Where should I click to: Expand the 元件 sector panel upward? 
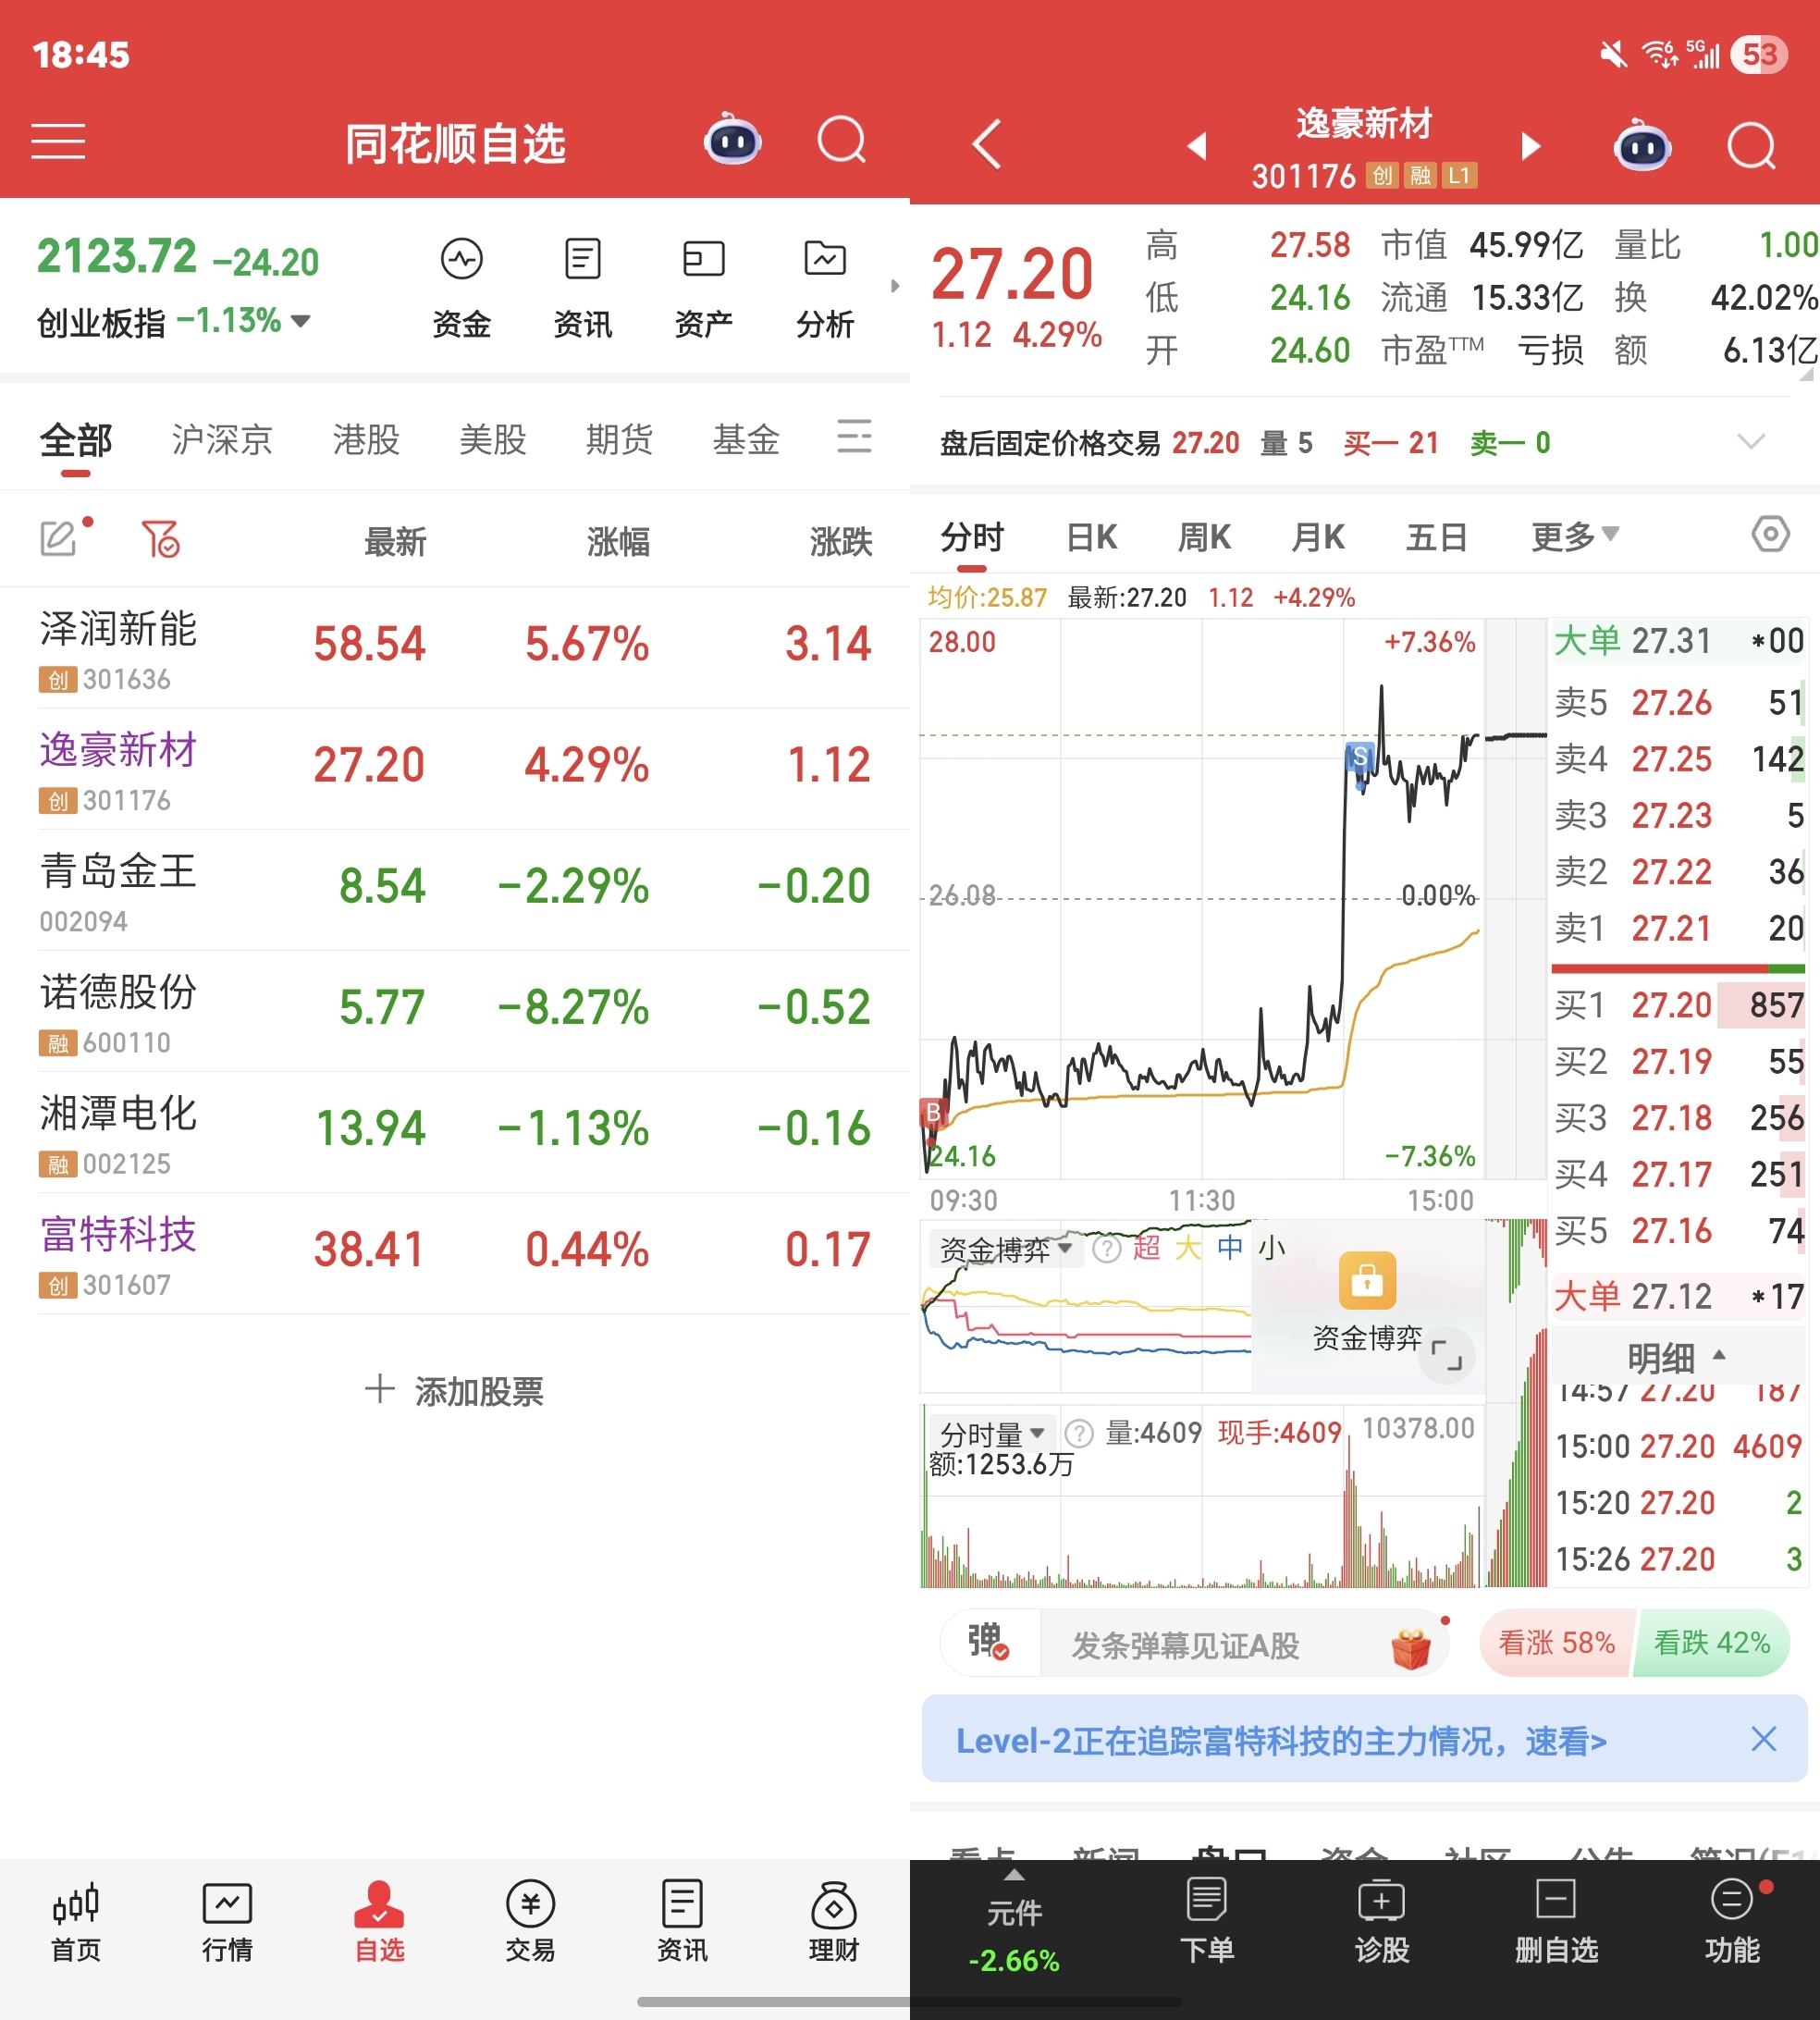coord(1014,1875)
